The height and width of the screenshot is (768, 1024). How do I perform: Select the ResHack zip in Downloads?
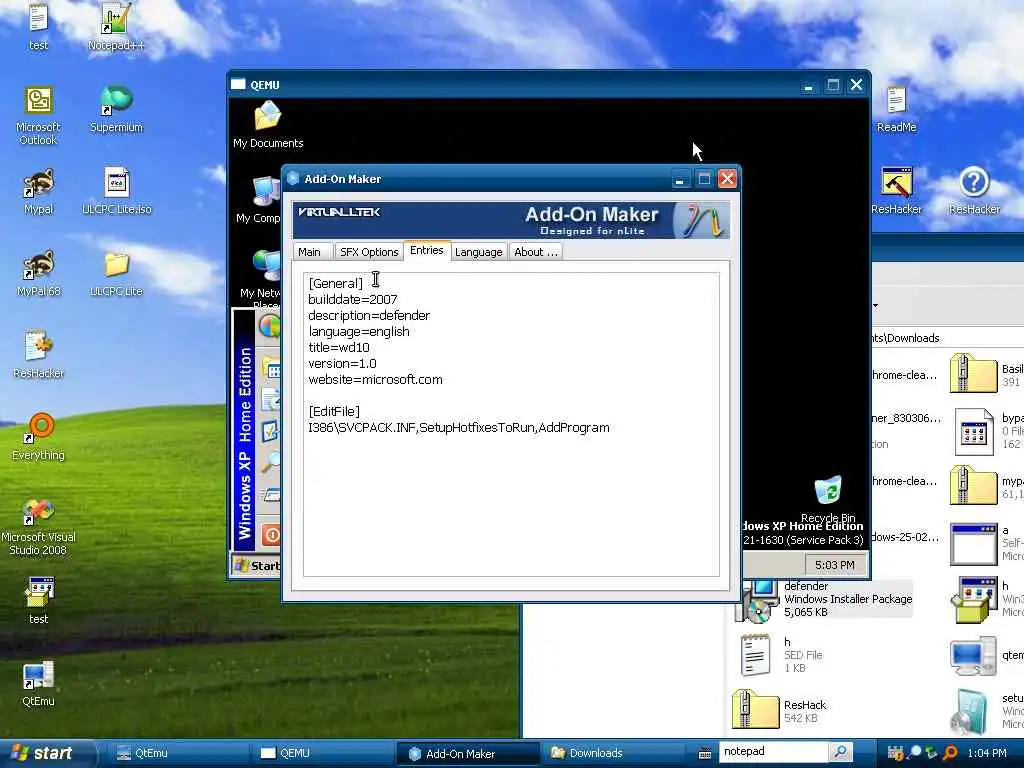(x=780, y=711)
